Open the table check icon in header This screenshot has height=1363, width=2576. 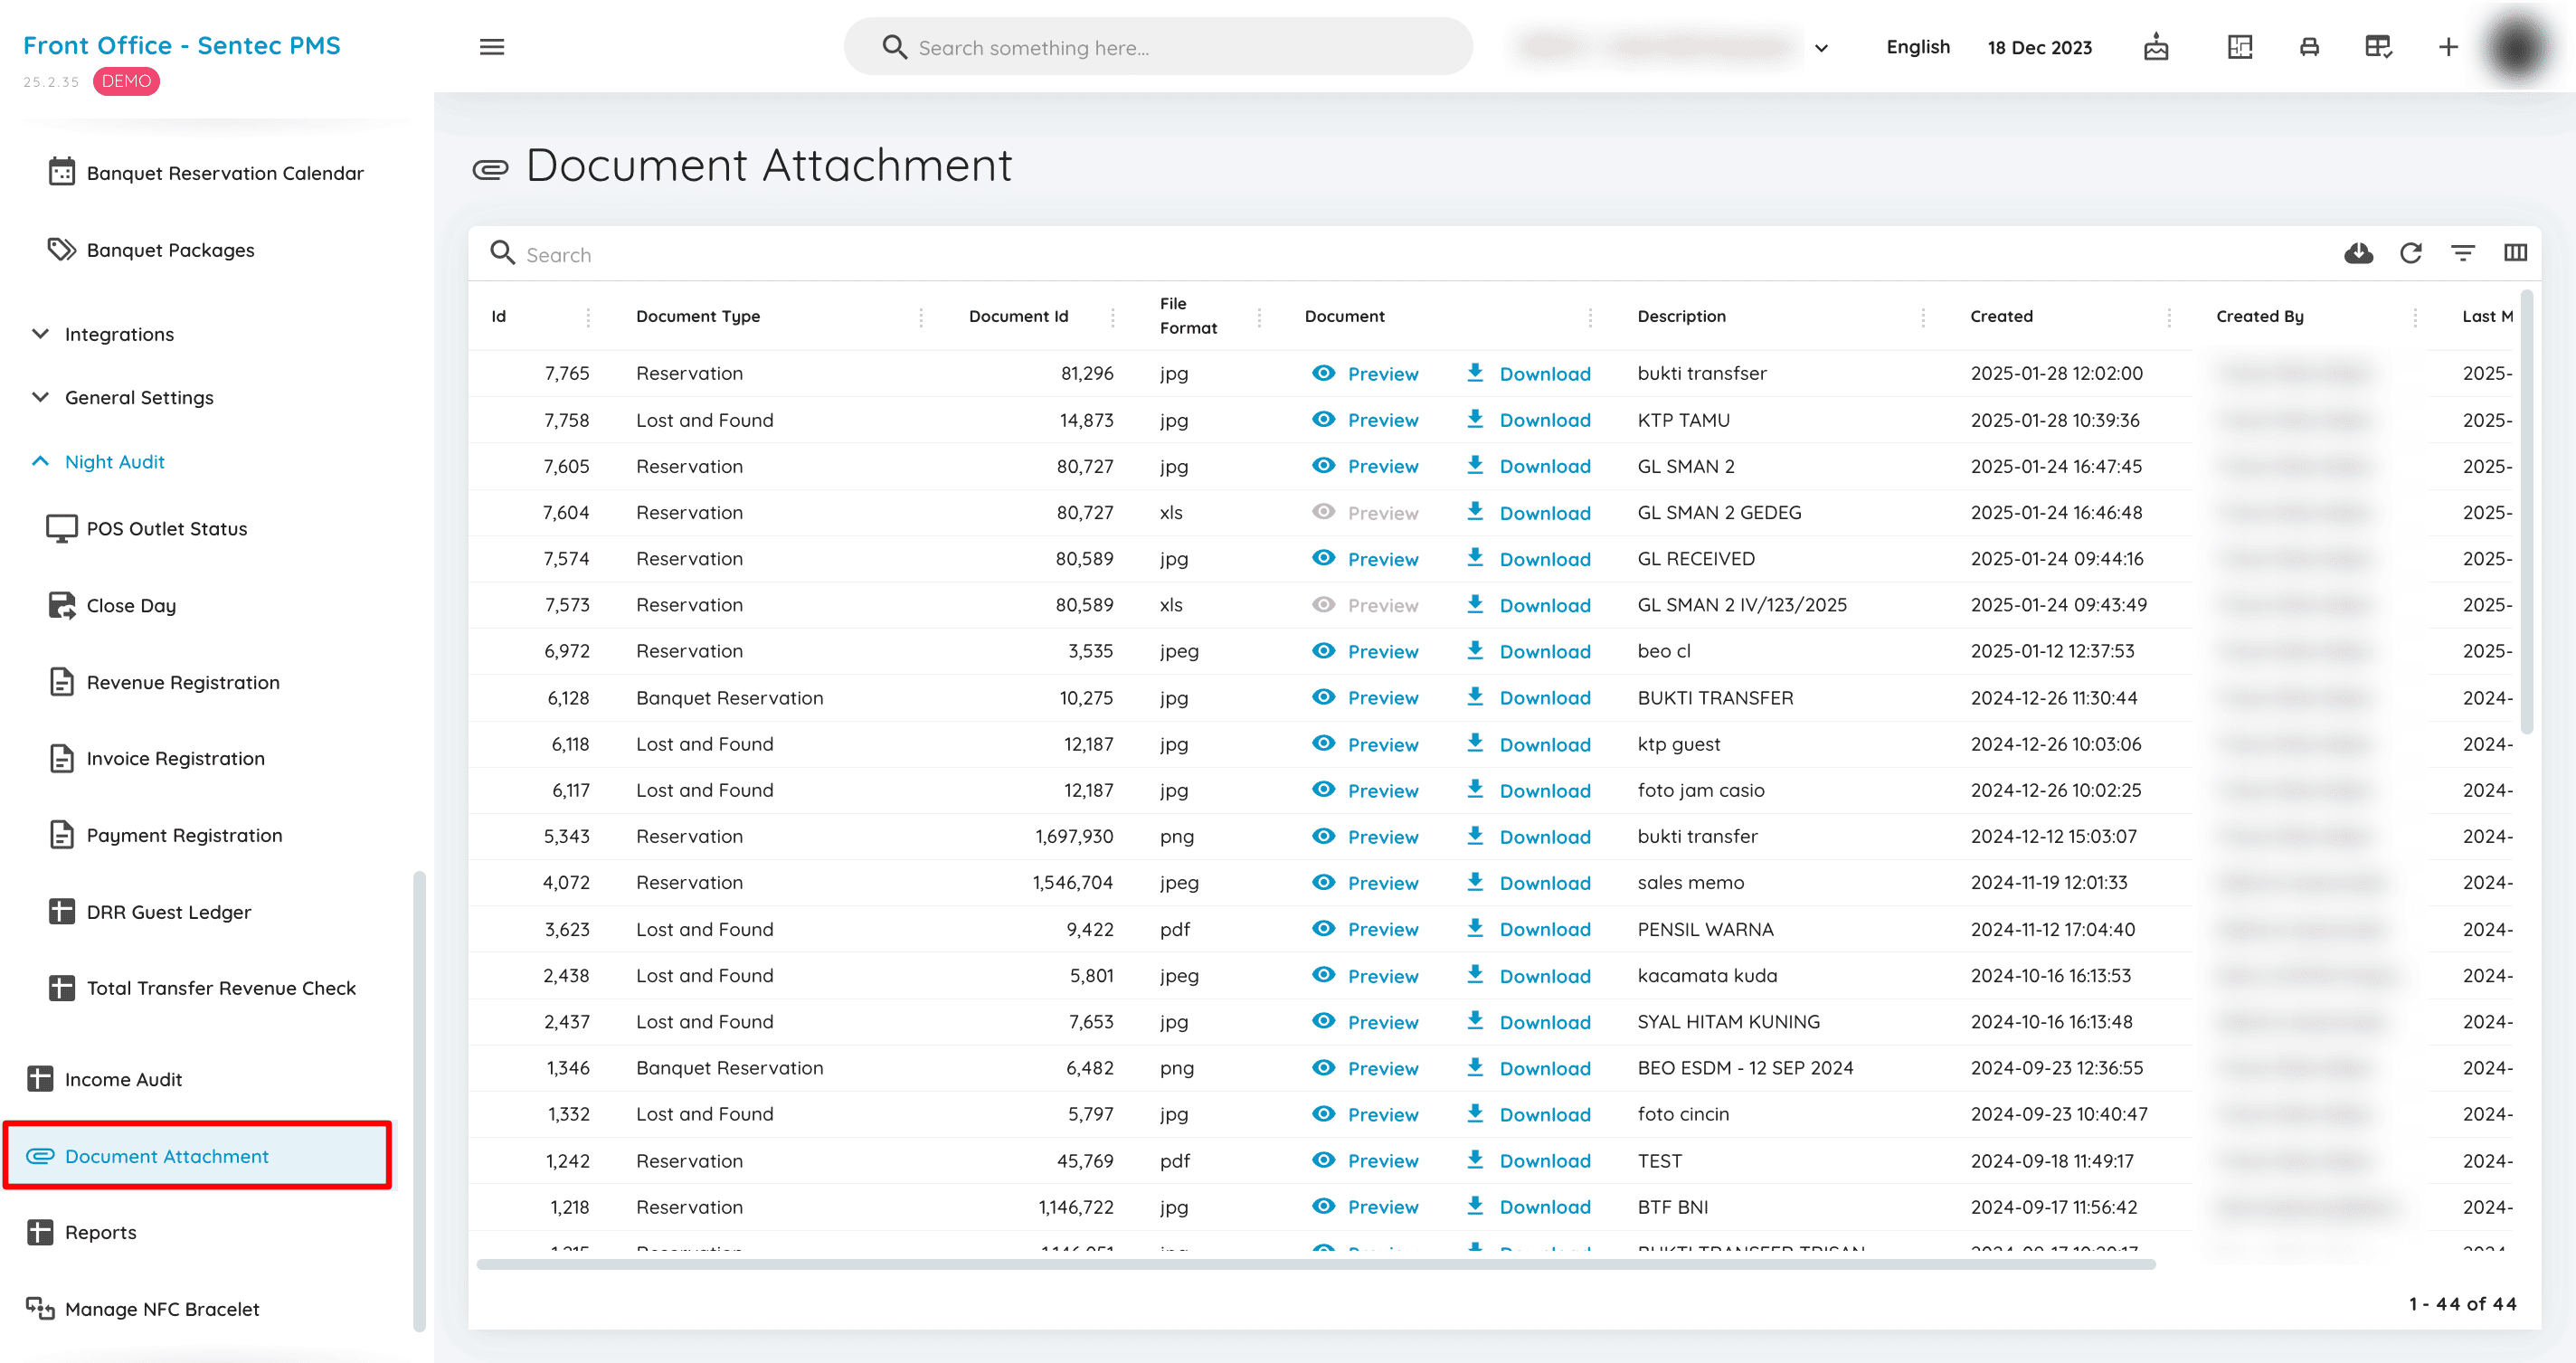tap(2378, 47)
